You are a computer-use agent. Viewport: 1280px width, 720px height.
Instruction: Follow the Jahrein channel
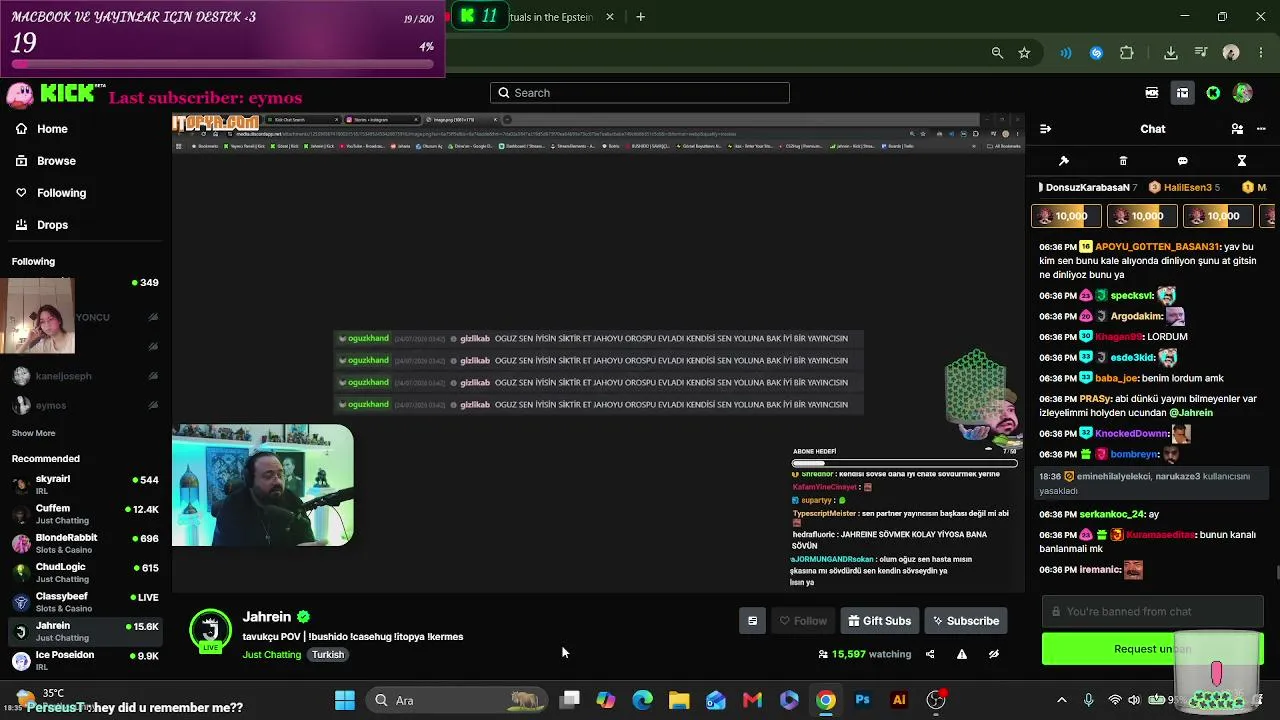tap(803, 621)
